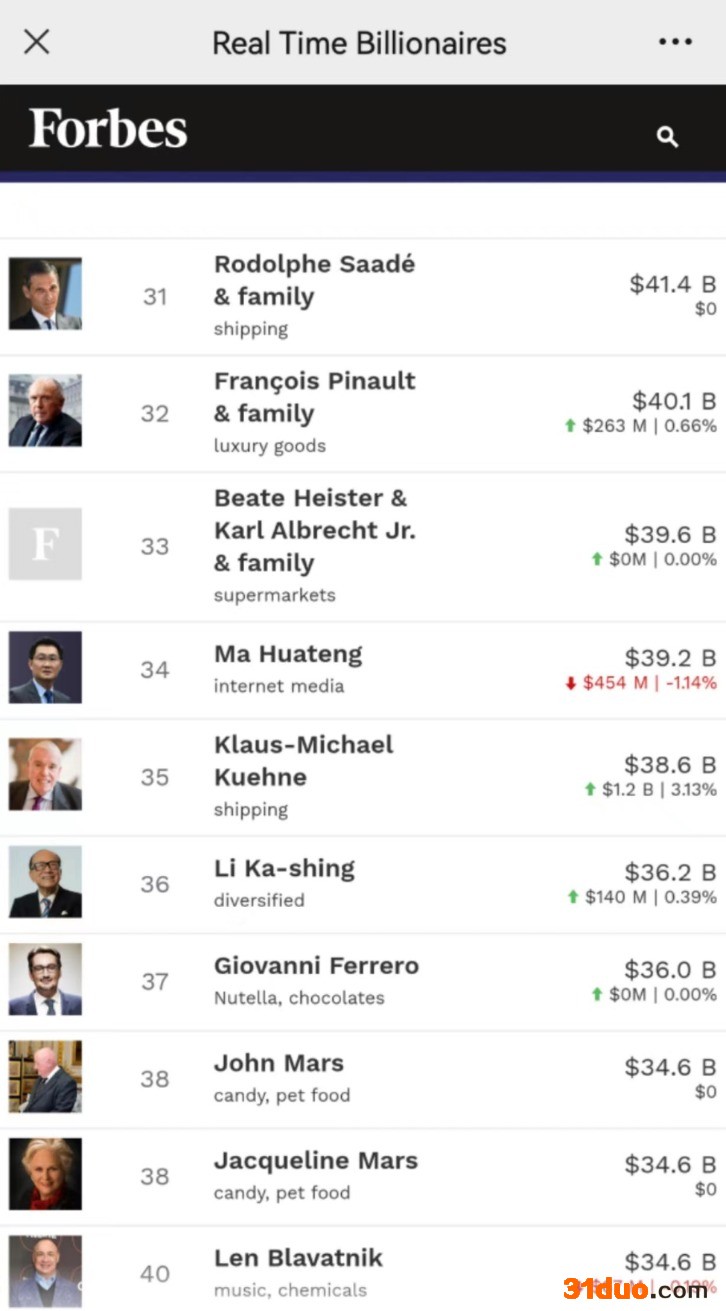
Task: Tap the red $454 M loss indicator
Action: pyautogui.click(x=640, y=683)
